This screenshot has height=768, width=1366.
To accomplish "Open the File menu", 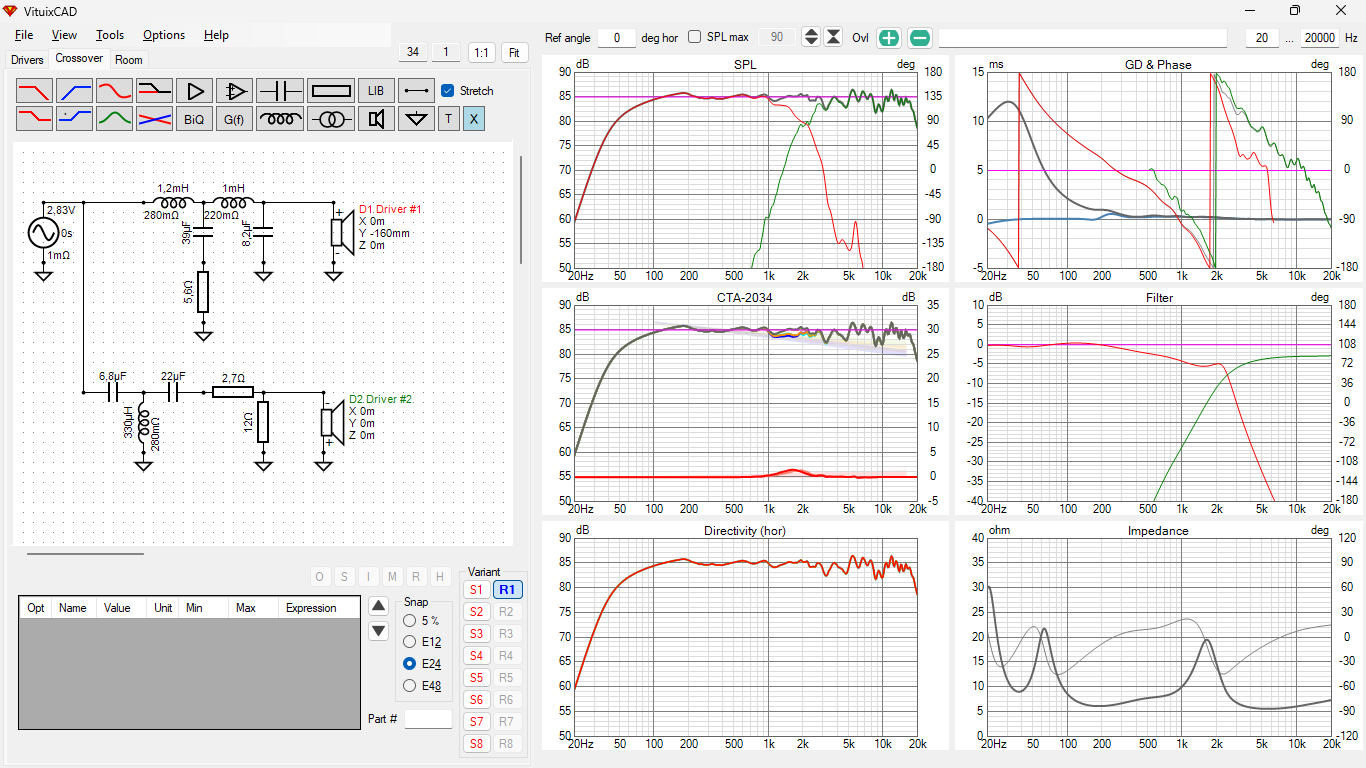I will 23,35.
